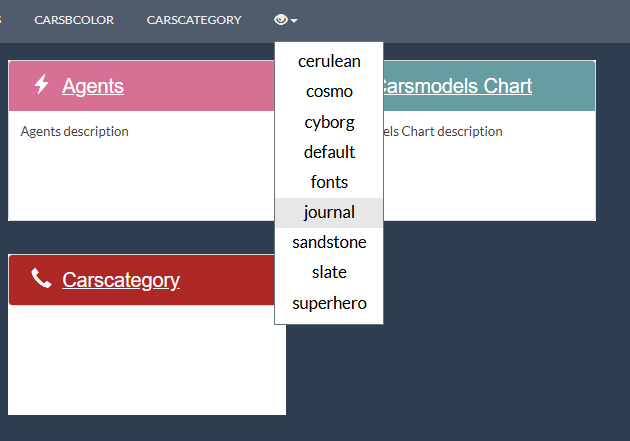Go to CARSCATEGORY in the navbar
Screen dimensions: 630x441
coord(194,20)
